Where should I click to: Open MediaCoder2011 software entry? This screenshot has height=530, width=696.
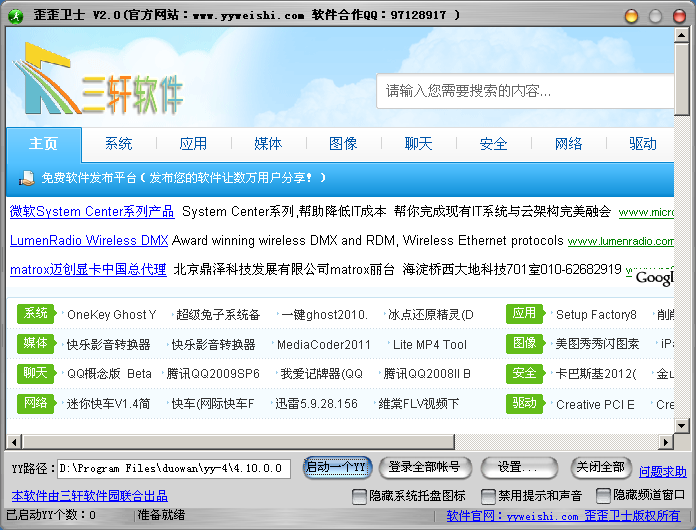pyautogui.click(x=324, y=344)
